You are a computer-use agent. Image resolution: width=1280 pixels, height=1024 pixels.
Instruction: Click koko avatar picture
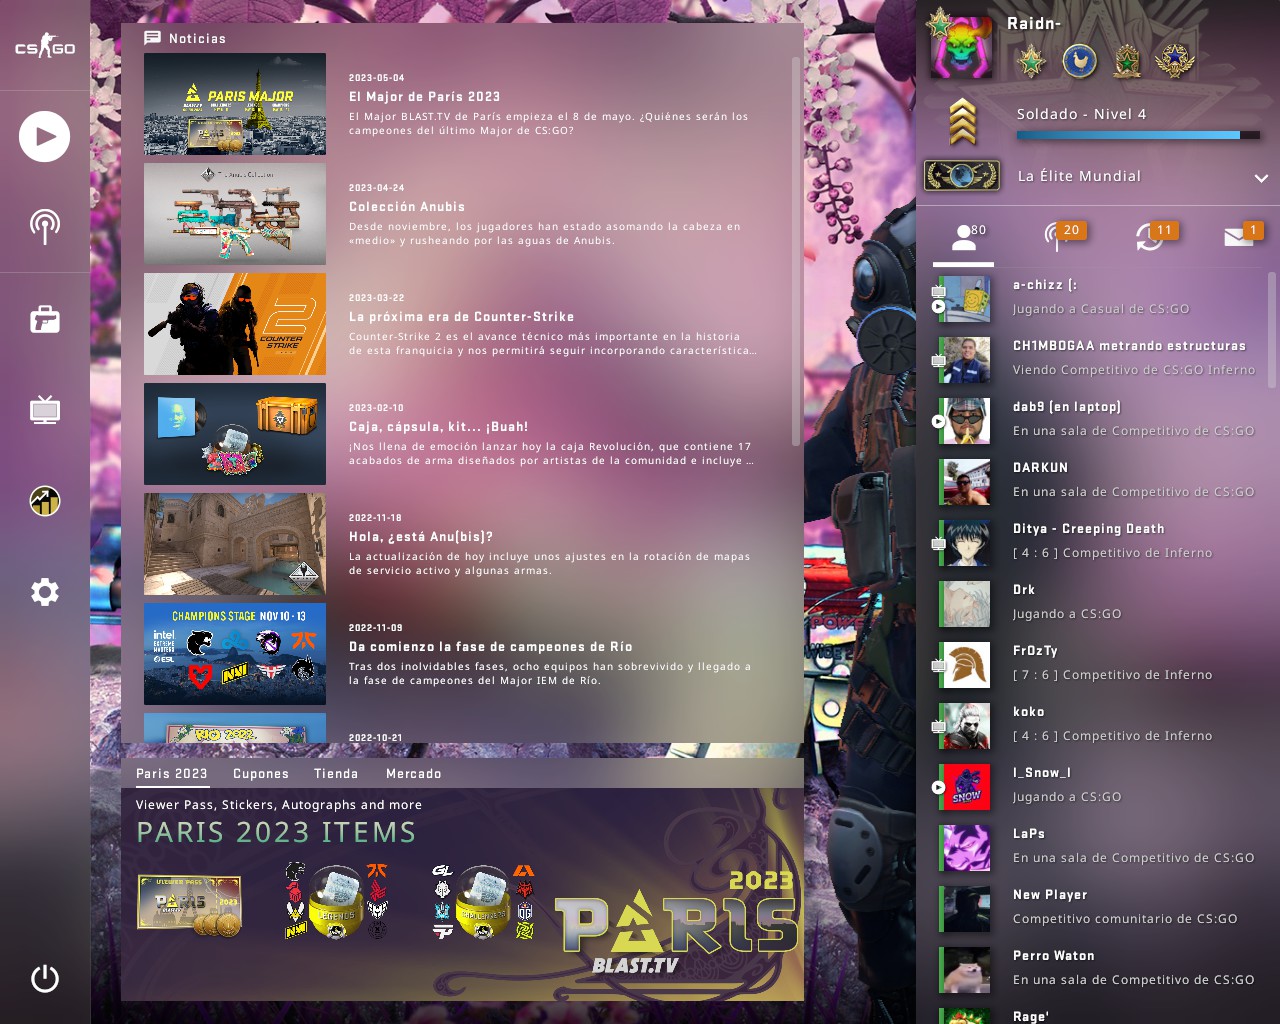point(966,726)
